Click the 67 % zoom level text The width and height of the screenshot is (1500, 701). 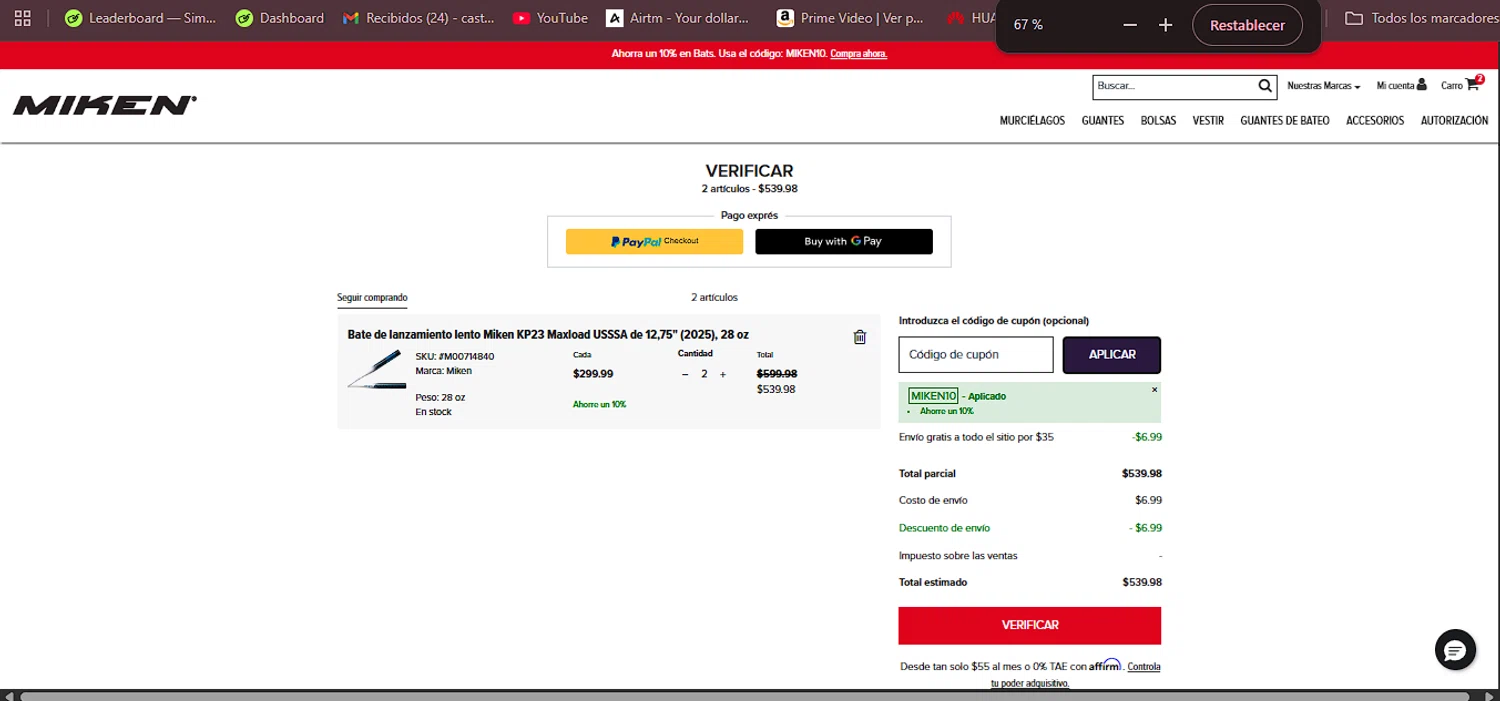point(1028,25)
